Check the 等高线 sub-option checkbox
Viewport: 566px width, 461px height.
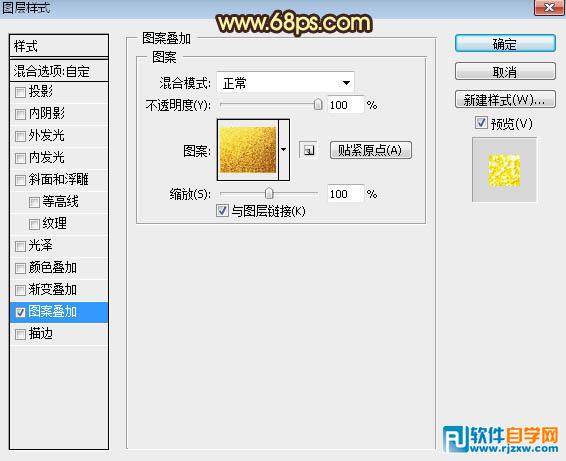[34, 202]
